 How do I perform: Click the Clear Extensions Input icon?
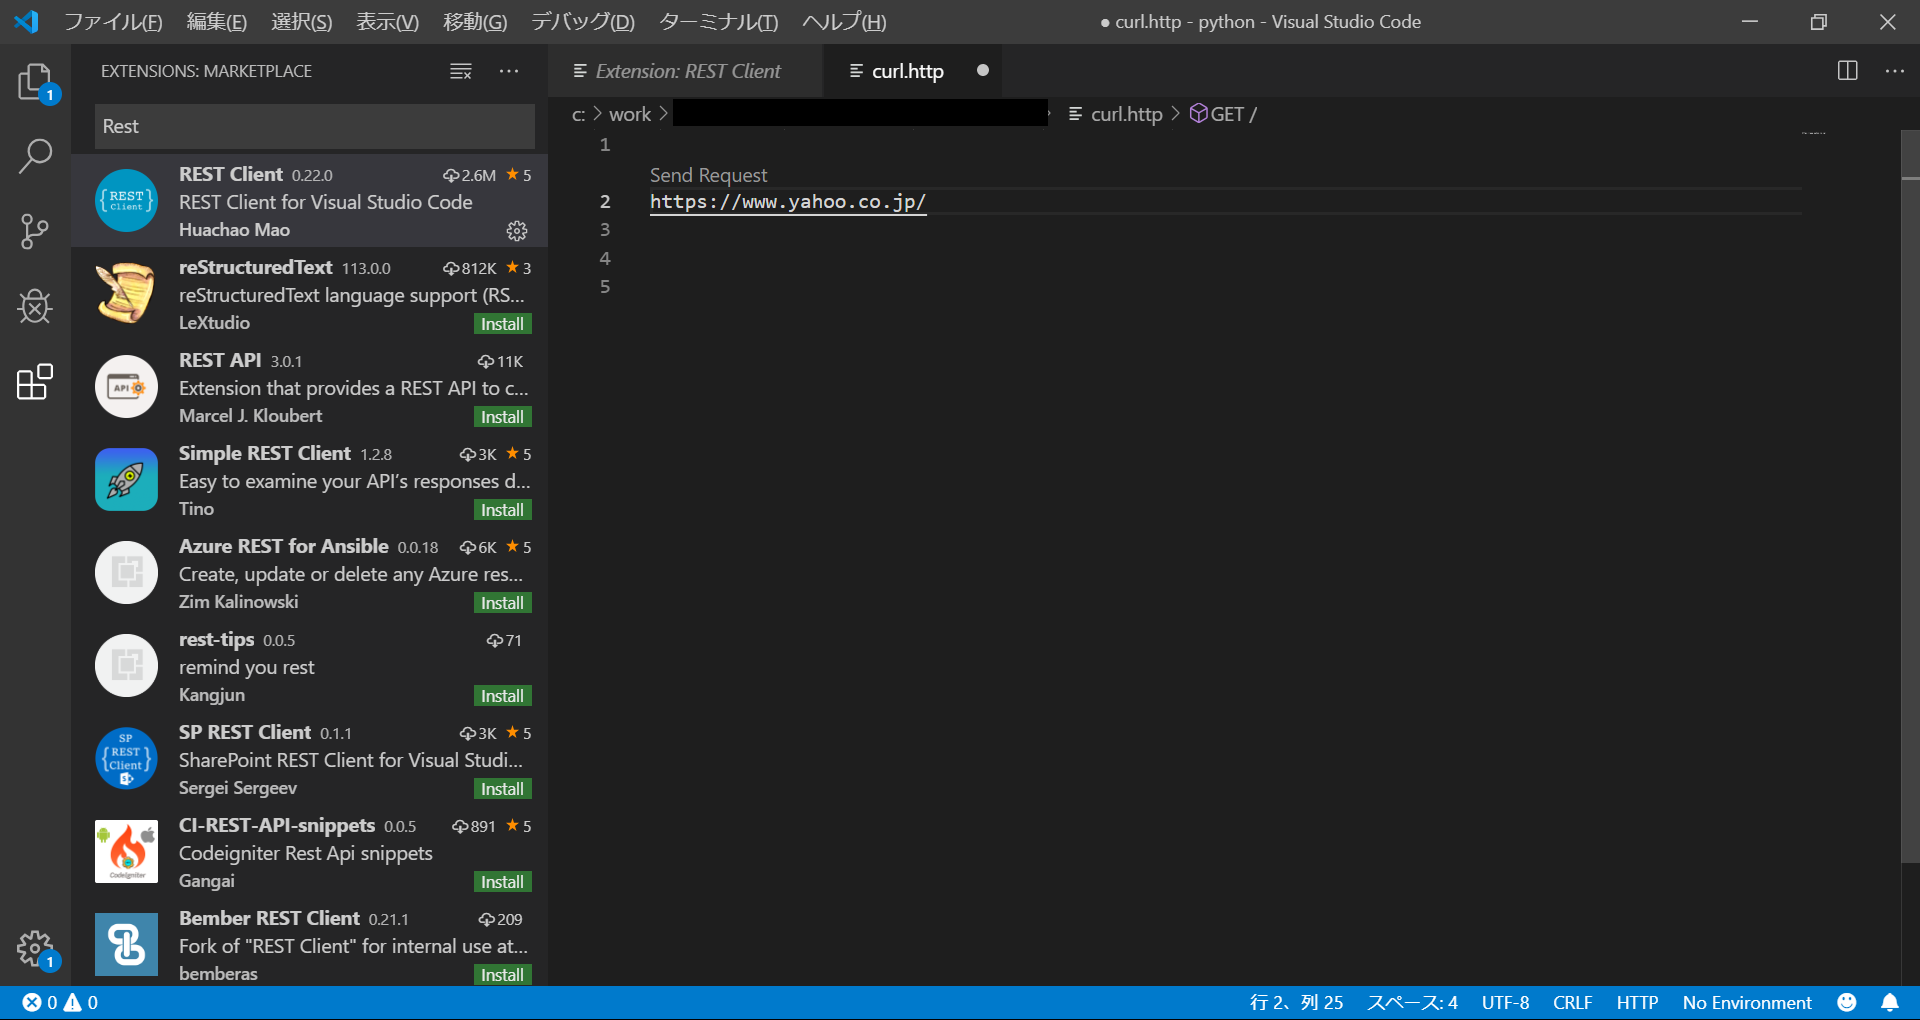click(461, 71)
